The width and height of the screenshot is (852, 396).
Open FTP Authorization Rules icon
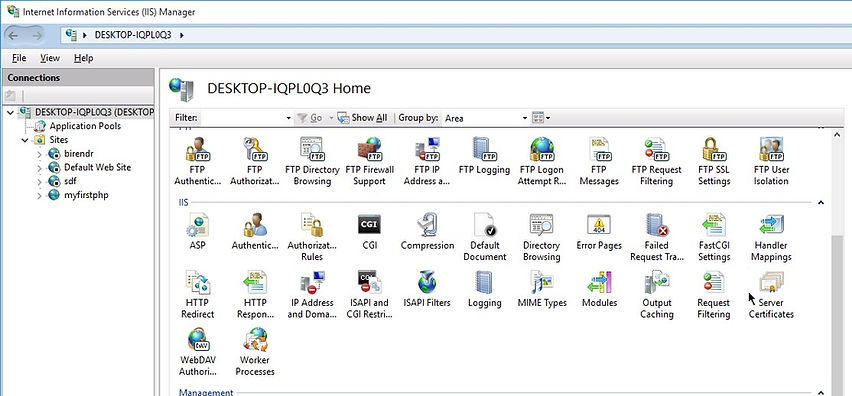click(x=254, y=161)
